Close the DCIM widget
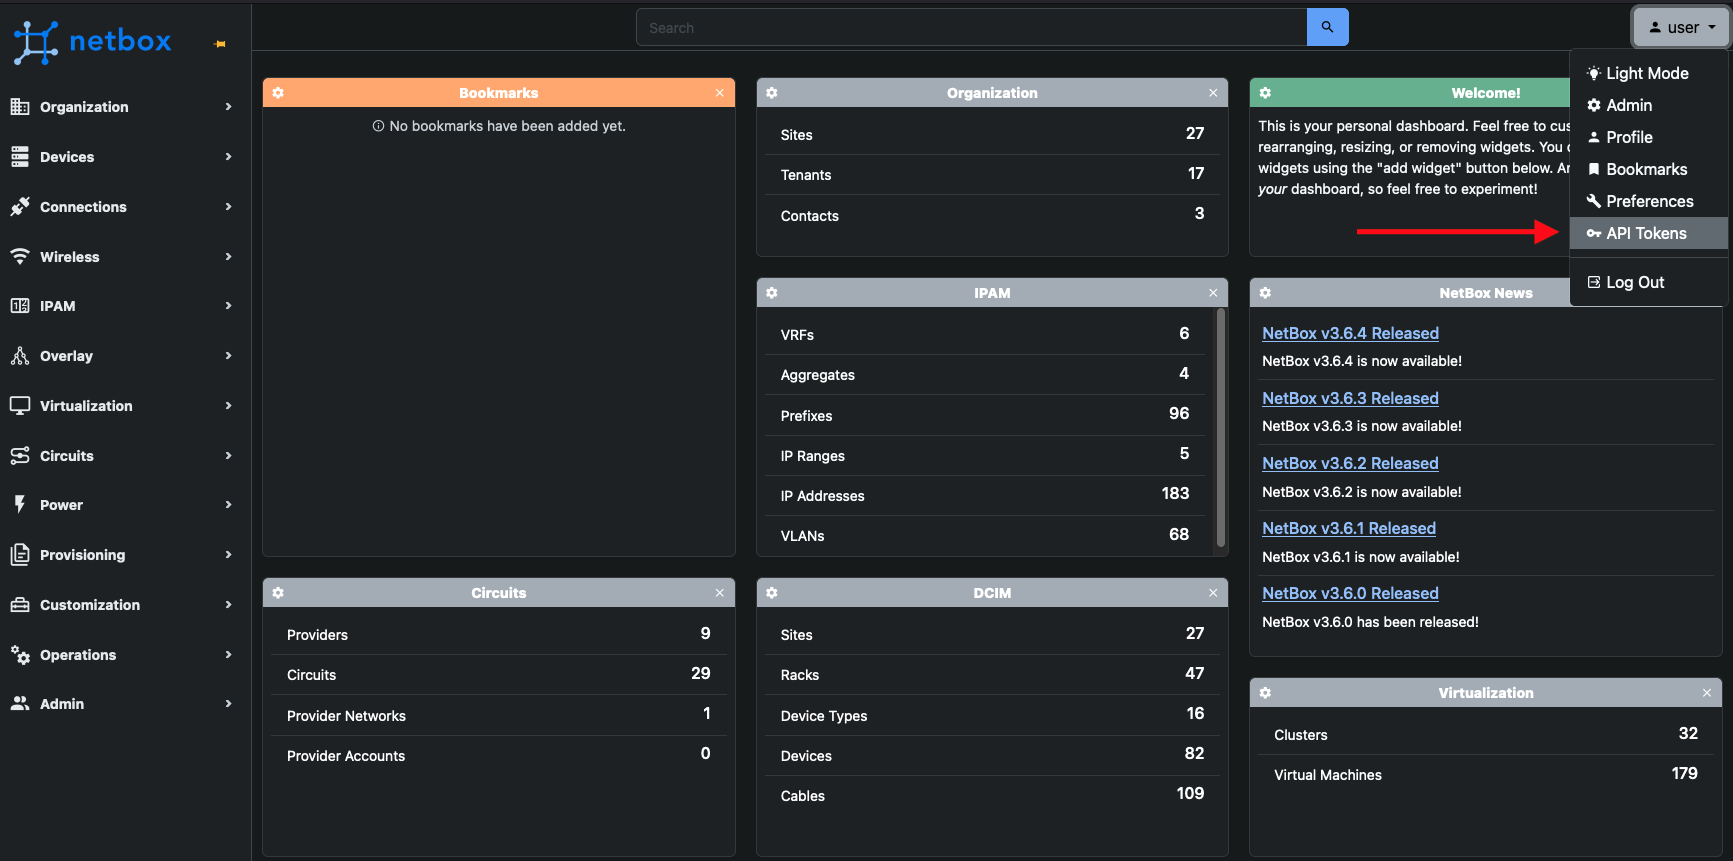Viewport: 1733px width, 861px height. pyautogui.click(x=1213, y=593)
